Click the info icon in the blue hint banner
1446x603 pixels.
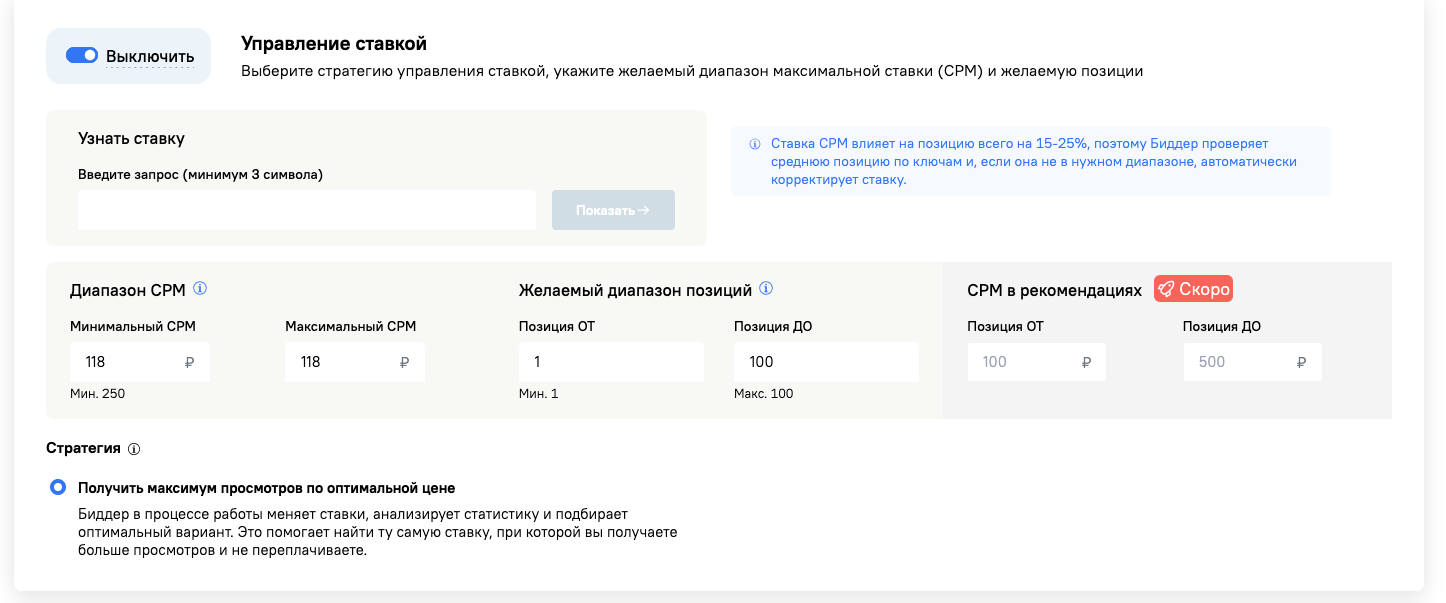click(x=754, y=145)
